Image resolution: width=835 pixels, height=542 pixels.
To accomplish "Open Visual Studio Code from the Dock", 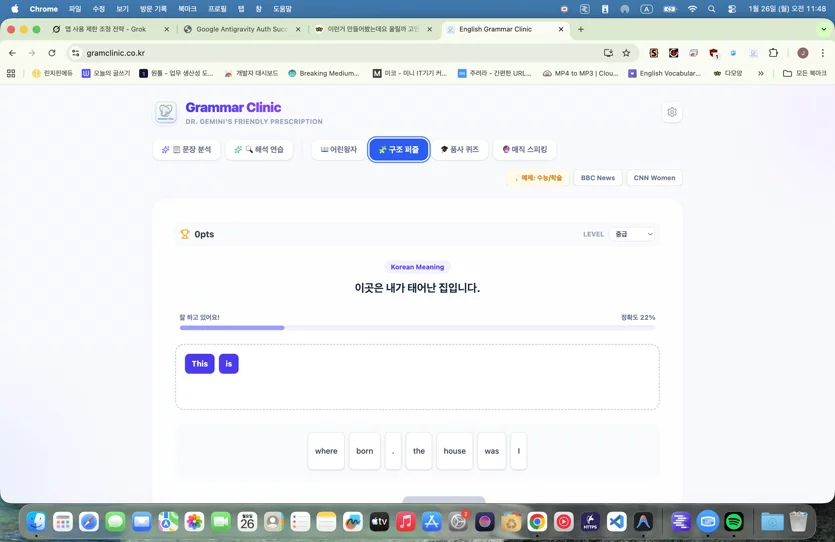I will (x=616, y=522).
